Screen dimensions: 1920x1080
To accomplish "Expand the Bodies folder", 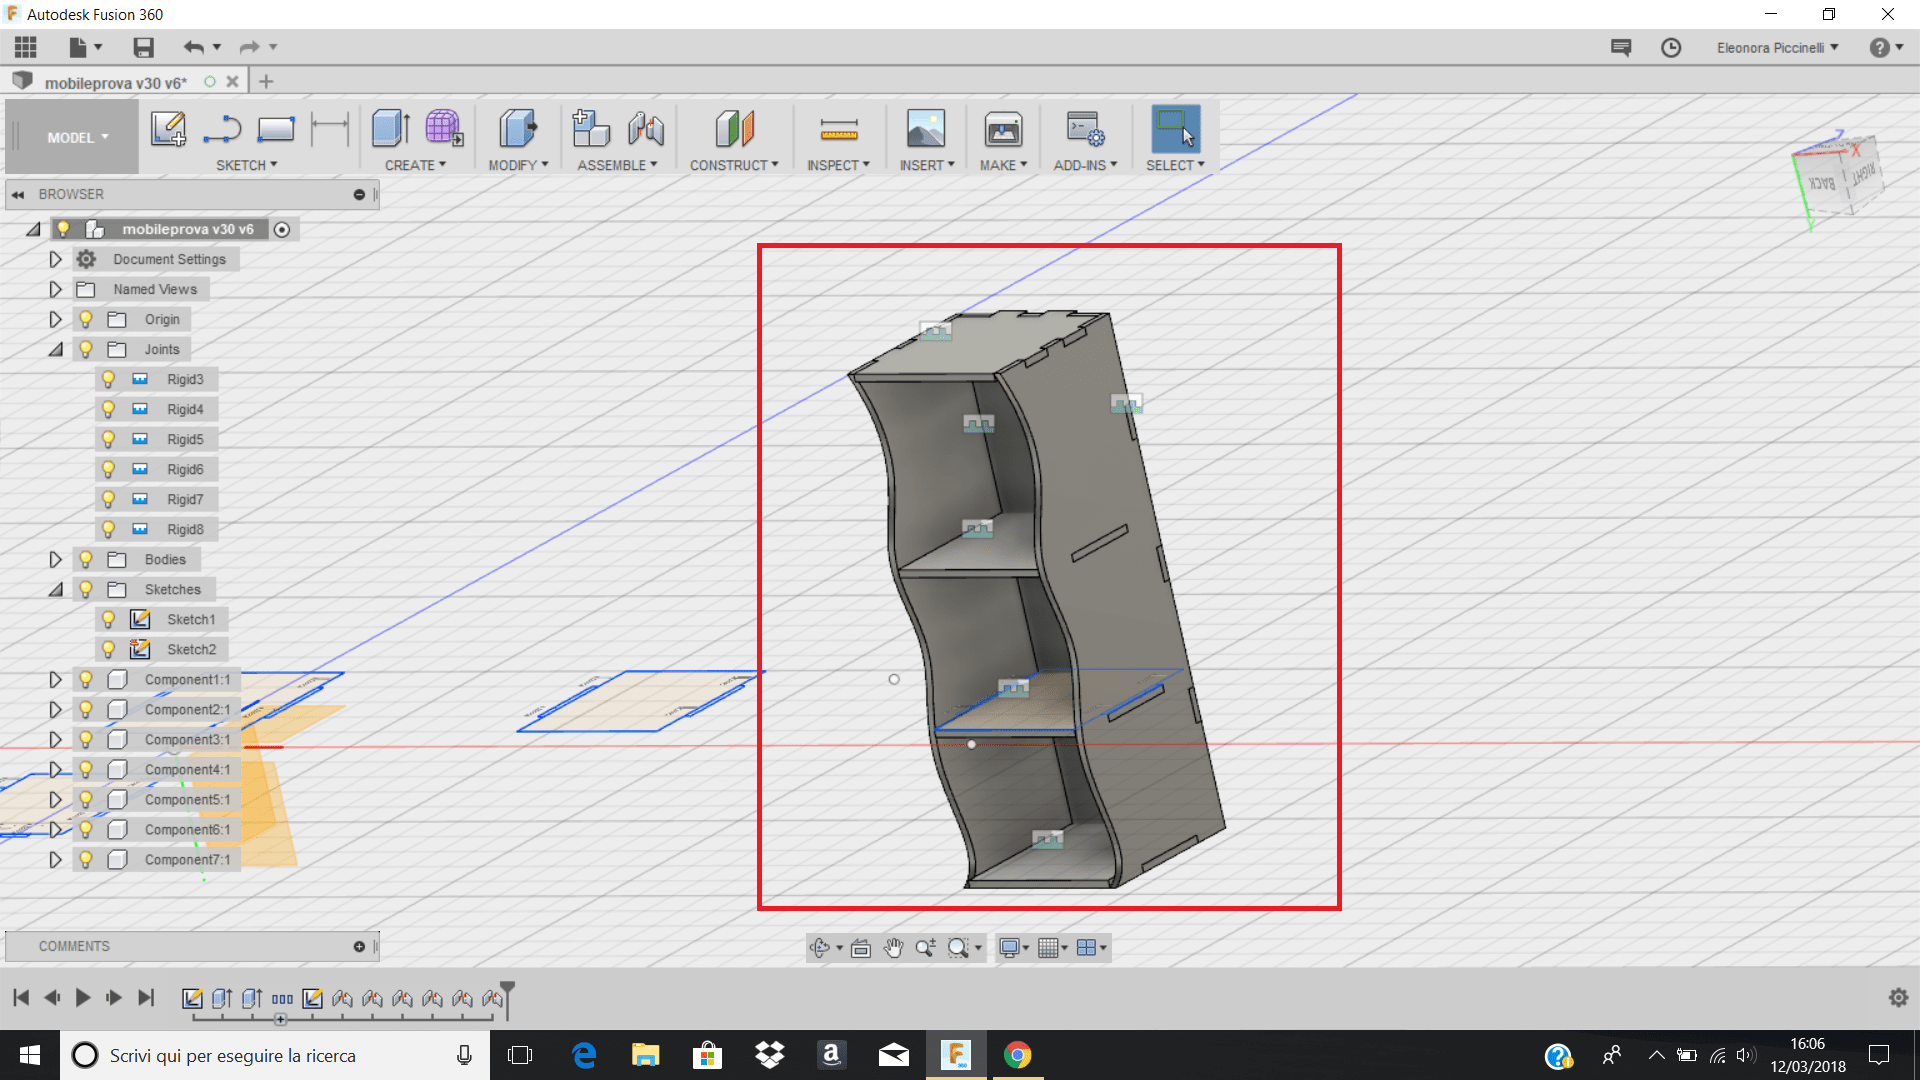I will click(x=55, y=559).
